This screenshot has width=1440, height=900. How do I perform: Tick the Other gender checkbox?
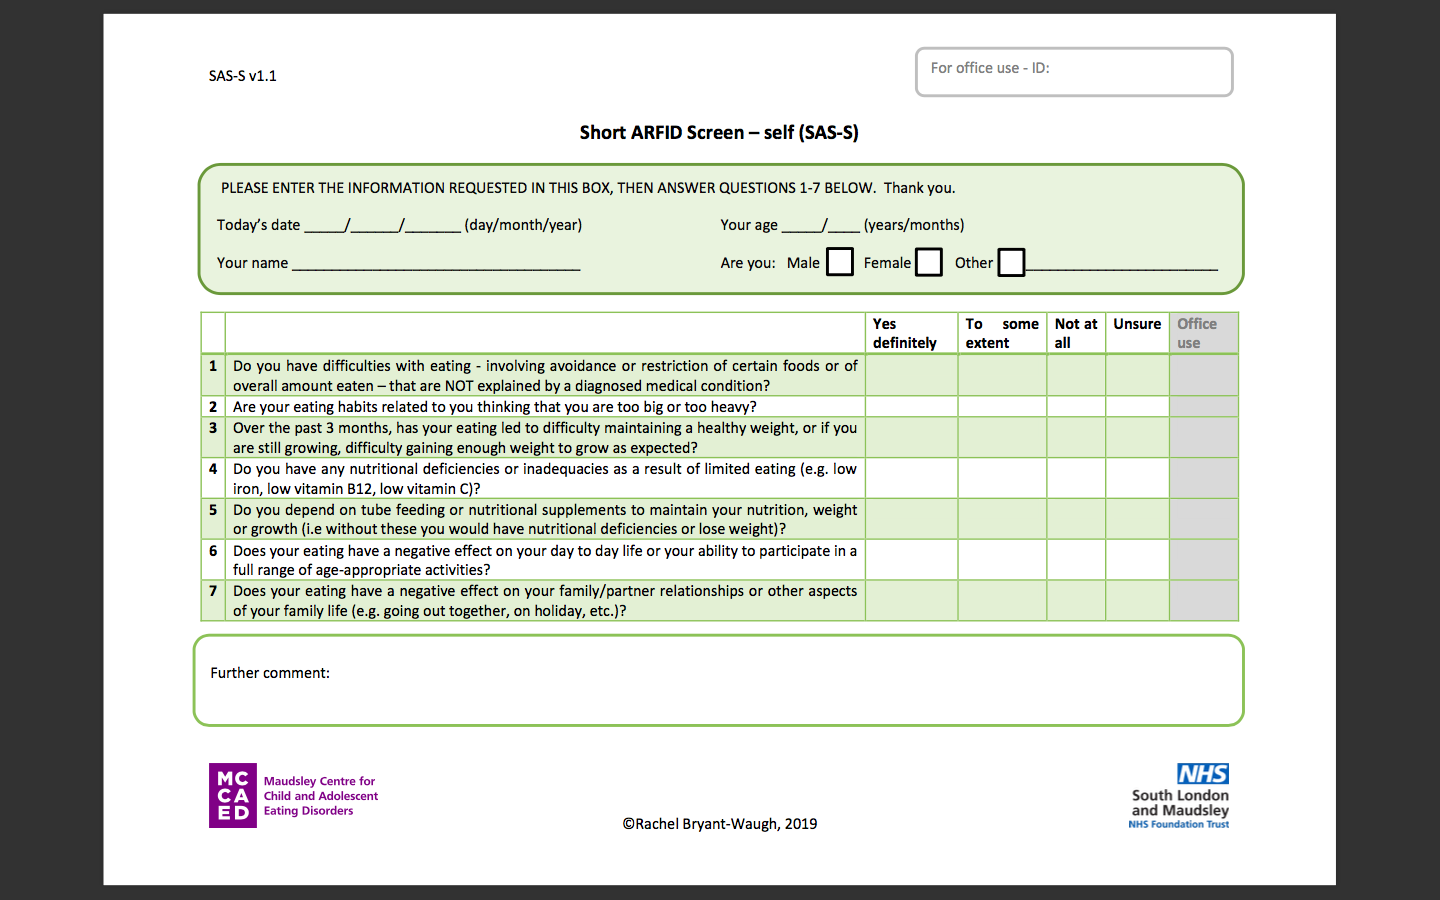click(x=1011, y=262)
